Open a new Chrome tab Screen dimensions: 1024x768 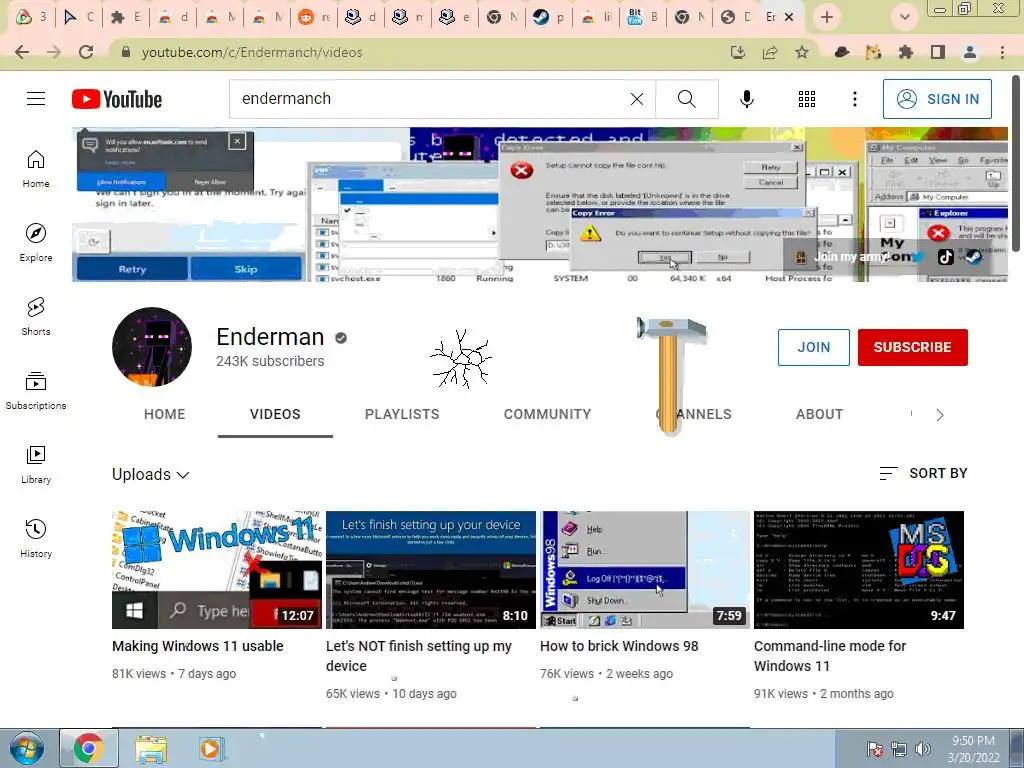(827, 17)
